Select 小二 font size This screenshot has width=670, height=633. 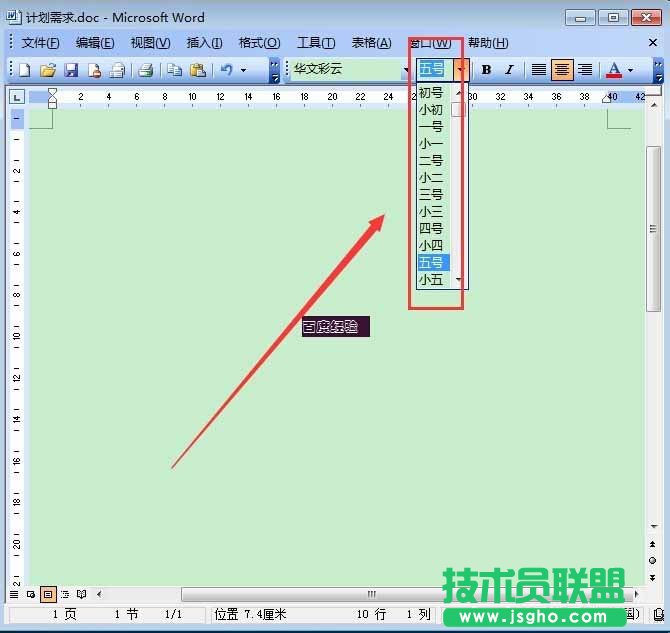click(x=433, y=177)
